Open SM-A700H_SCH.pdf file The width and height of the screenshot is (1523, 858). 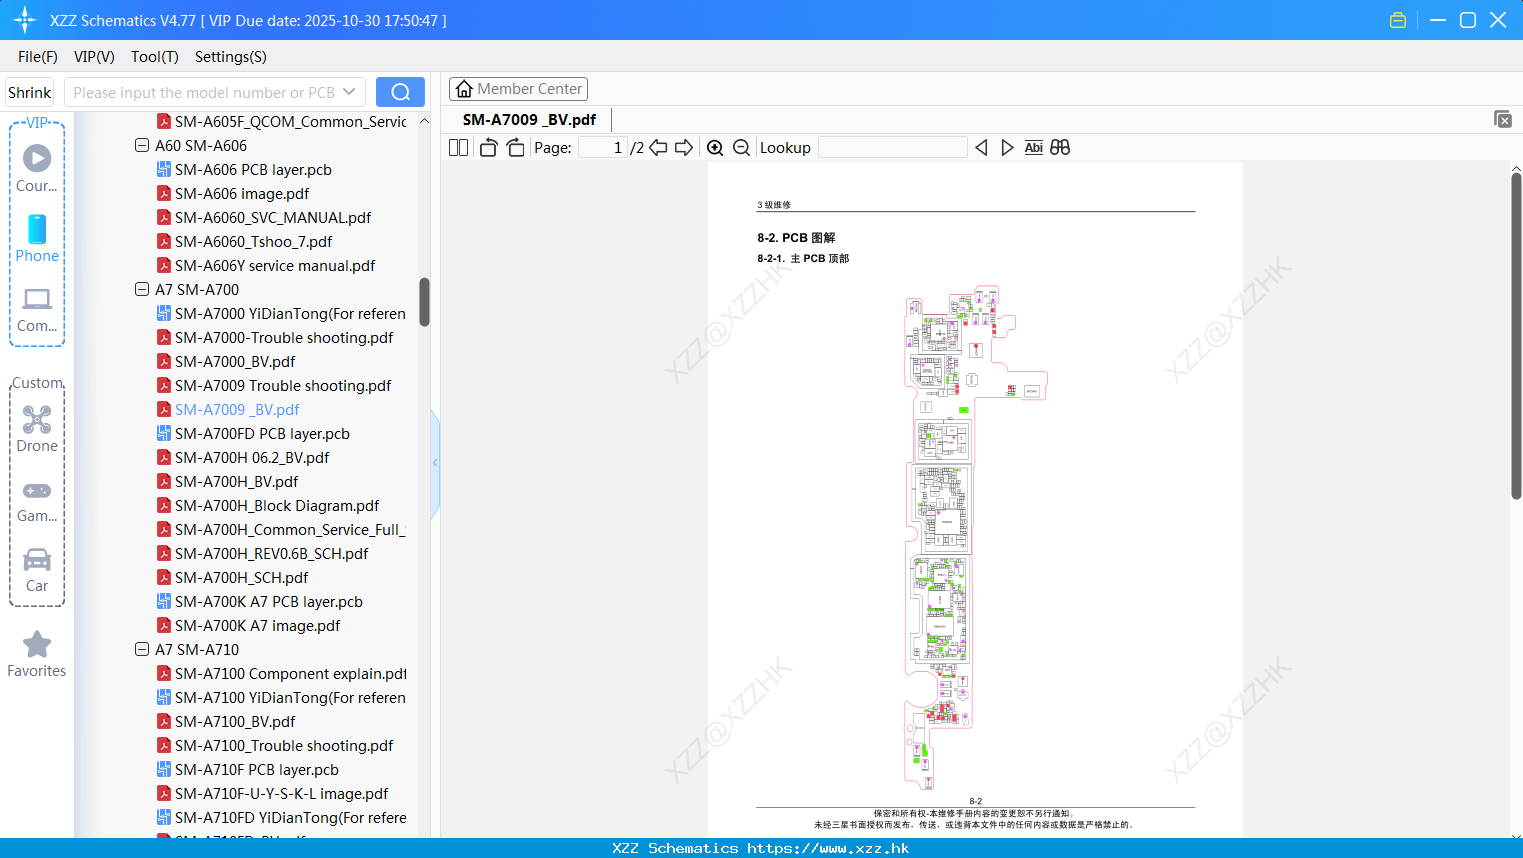tap(241, 577)
